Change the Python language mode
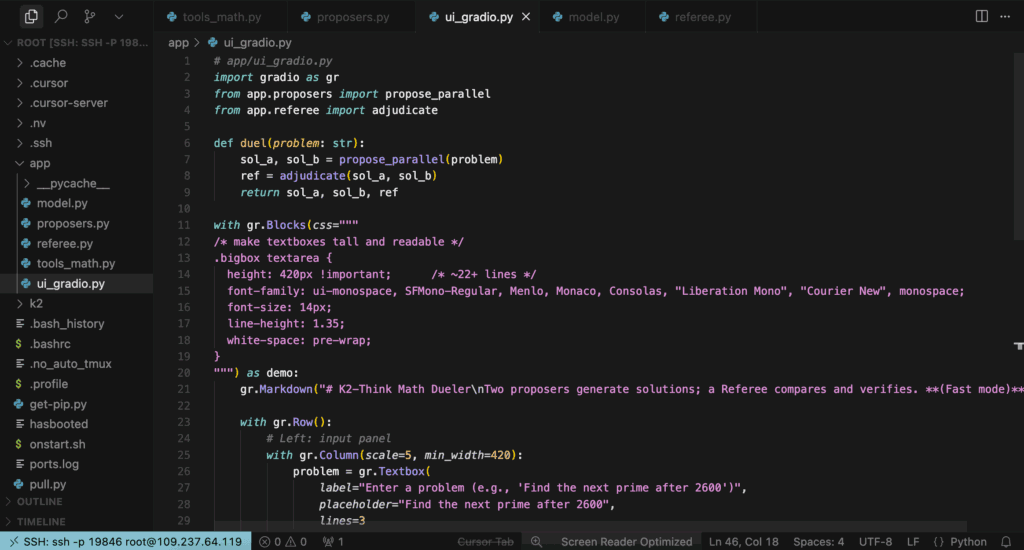 [x=960, y=541]
